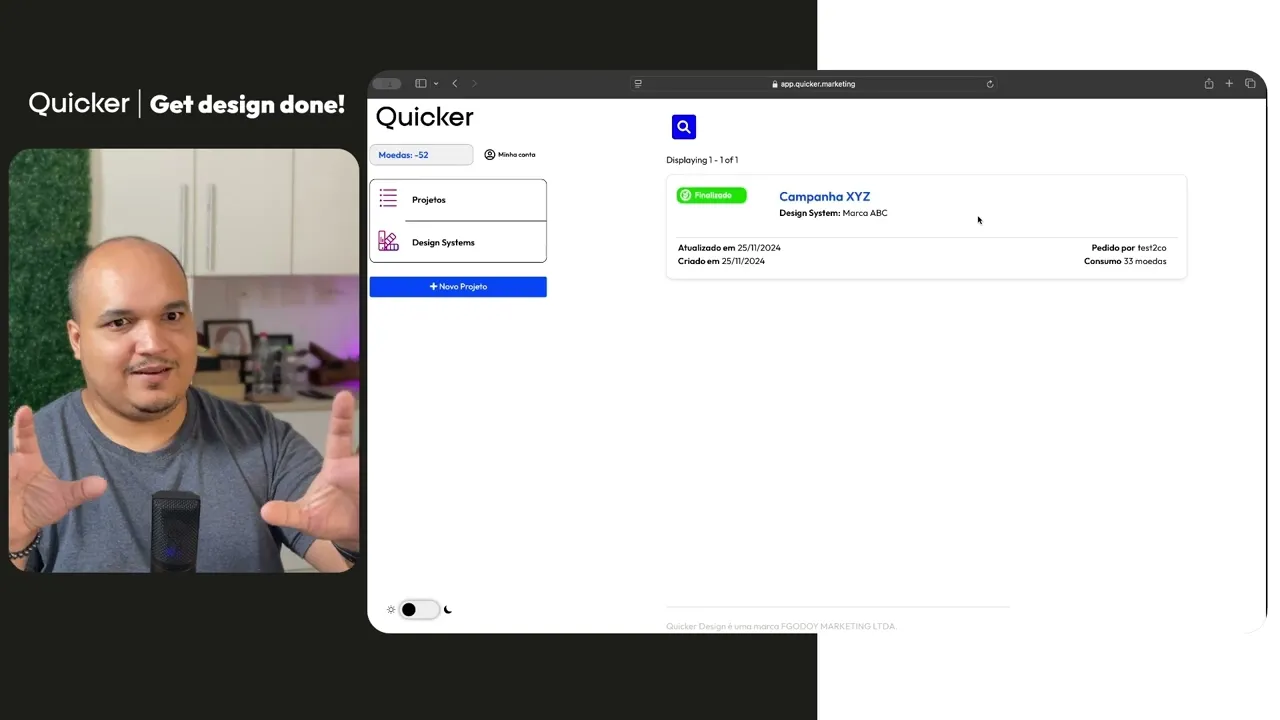Reload the page with refresh icon

click(x=990, y=84)
